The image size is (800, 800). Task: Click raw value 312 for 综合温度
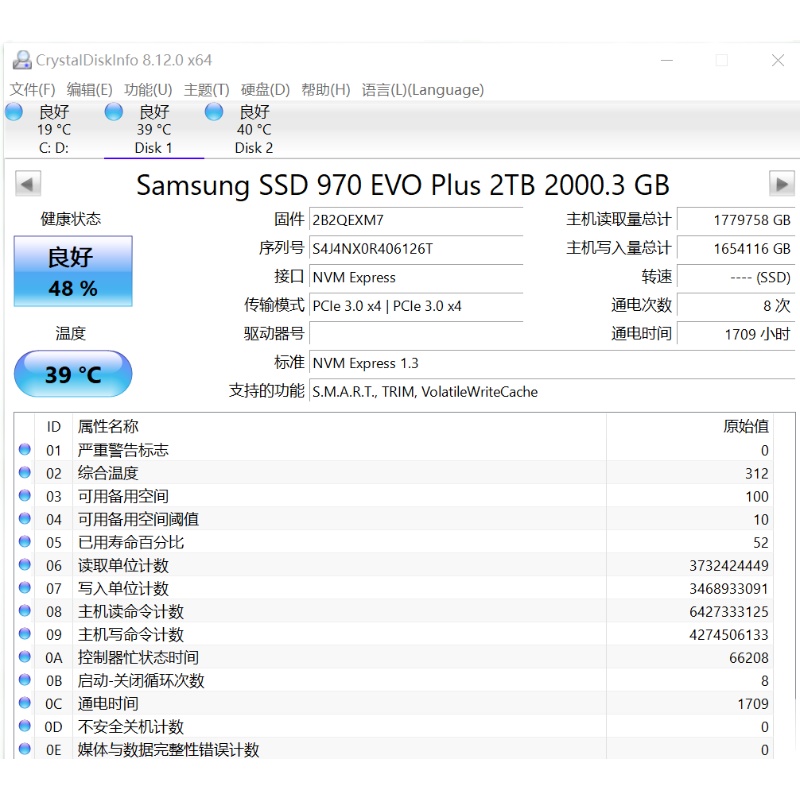click(757, 473)
